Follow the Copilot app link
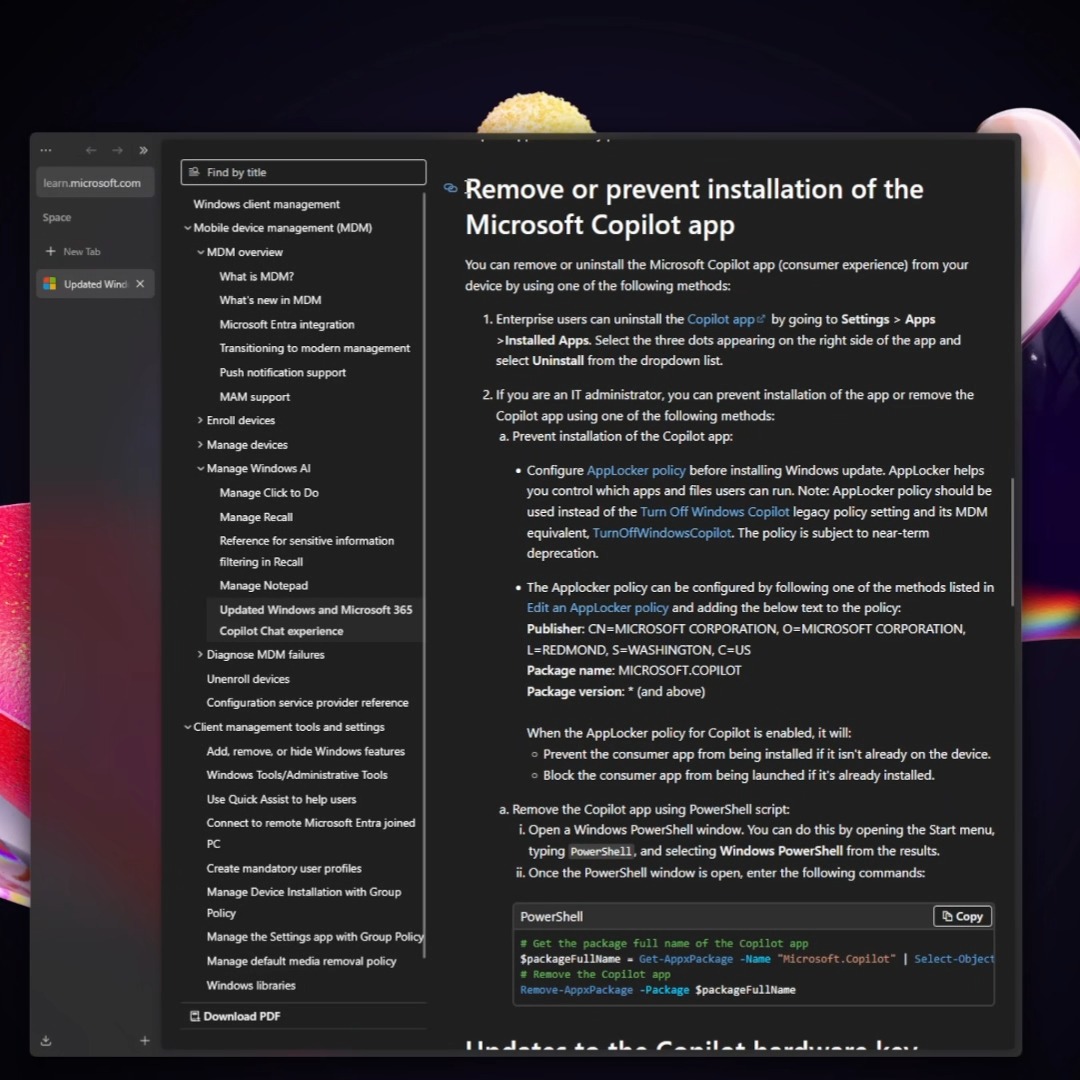Image resolution: width=1080 pixels, height=1080 pixels. click(726, 320)
